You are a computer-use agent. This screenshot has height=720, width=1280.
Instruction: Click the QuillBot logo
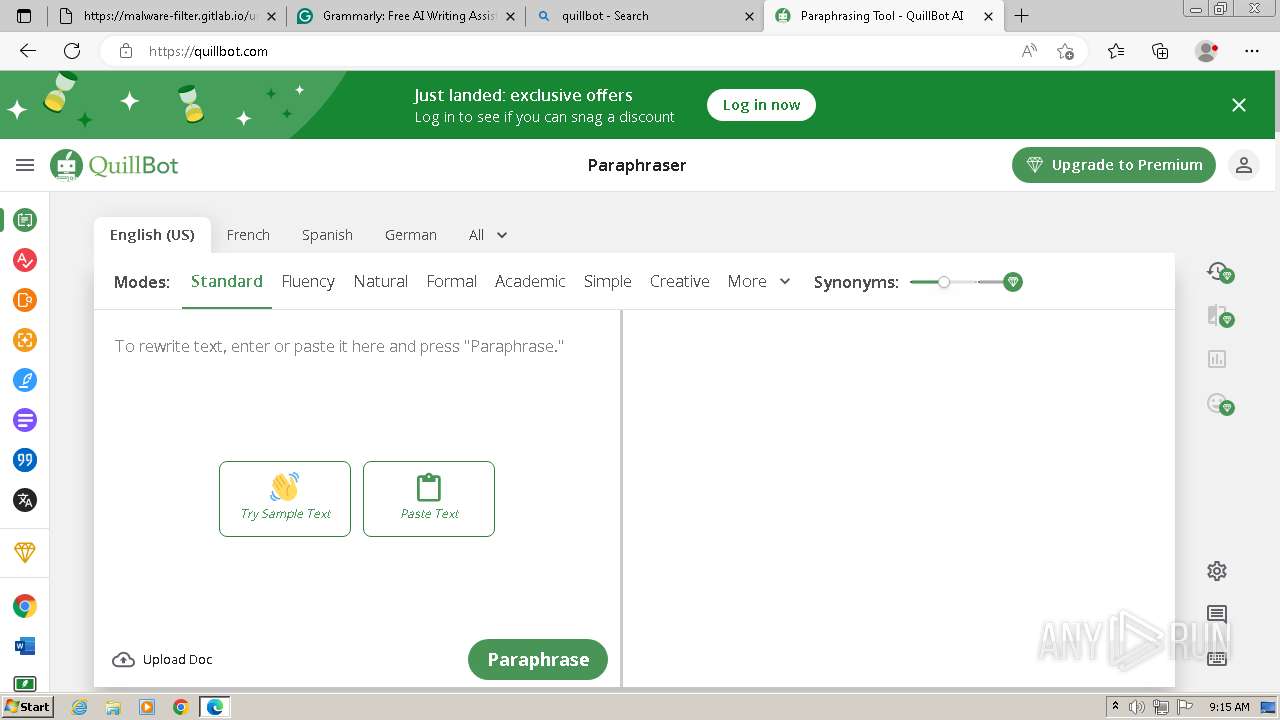pos(114,165)
